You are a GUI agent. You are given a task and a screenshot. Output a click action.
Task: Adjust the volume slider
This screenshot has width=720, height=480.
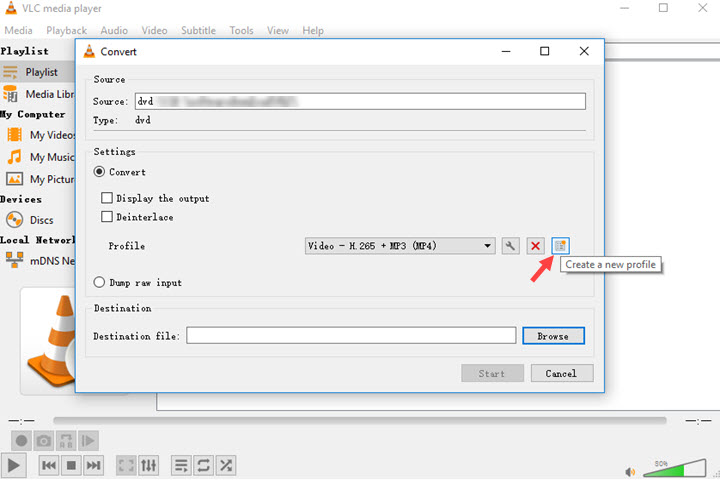(674, 469)
